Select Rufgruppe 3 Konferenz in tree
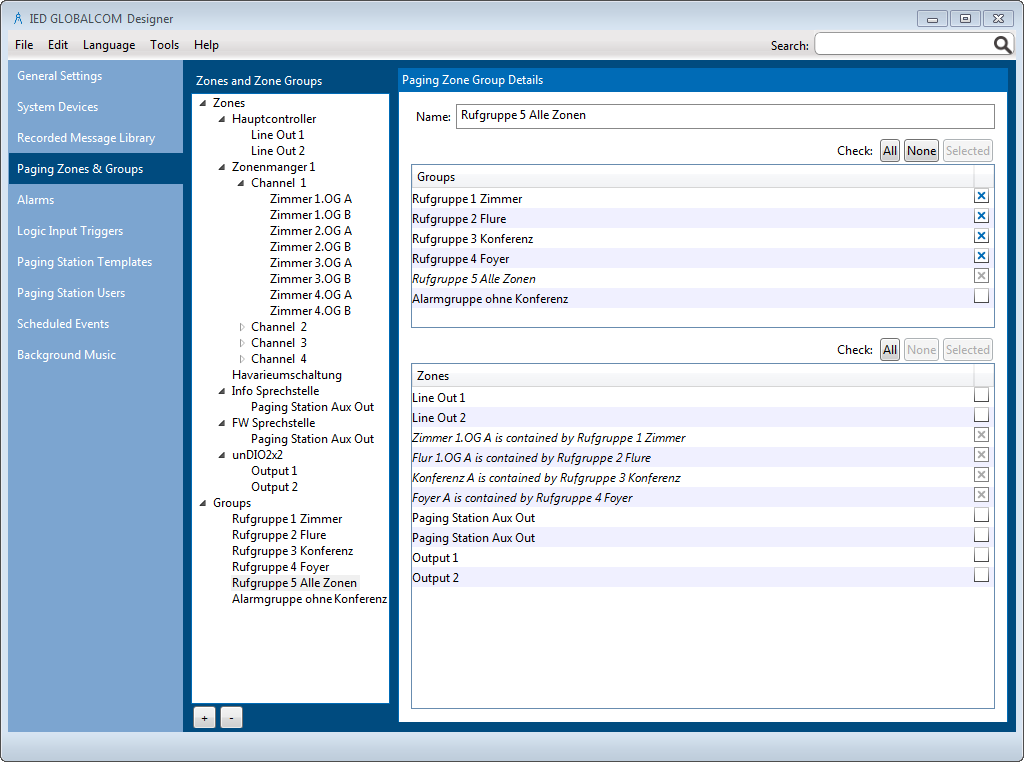Image resolution: width=1024 pixels, height=762 pixels. 292,551
